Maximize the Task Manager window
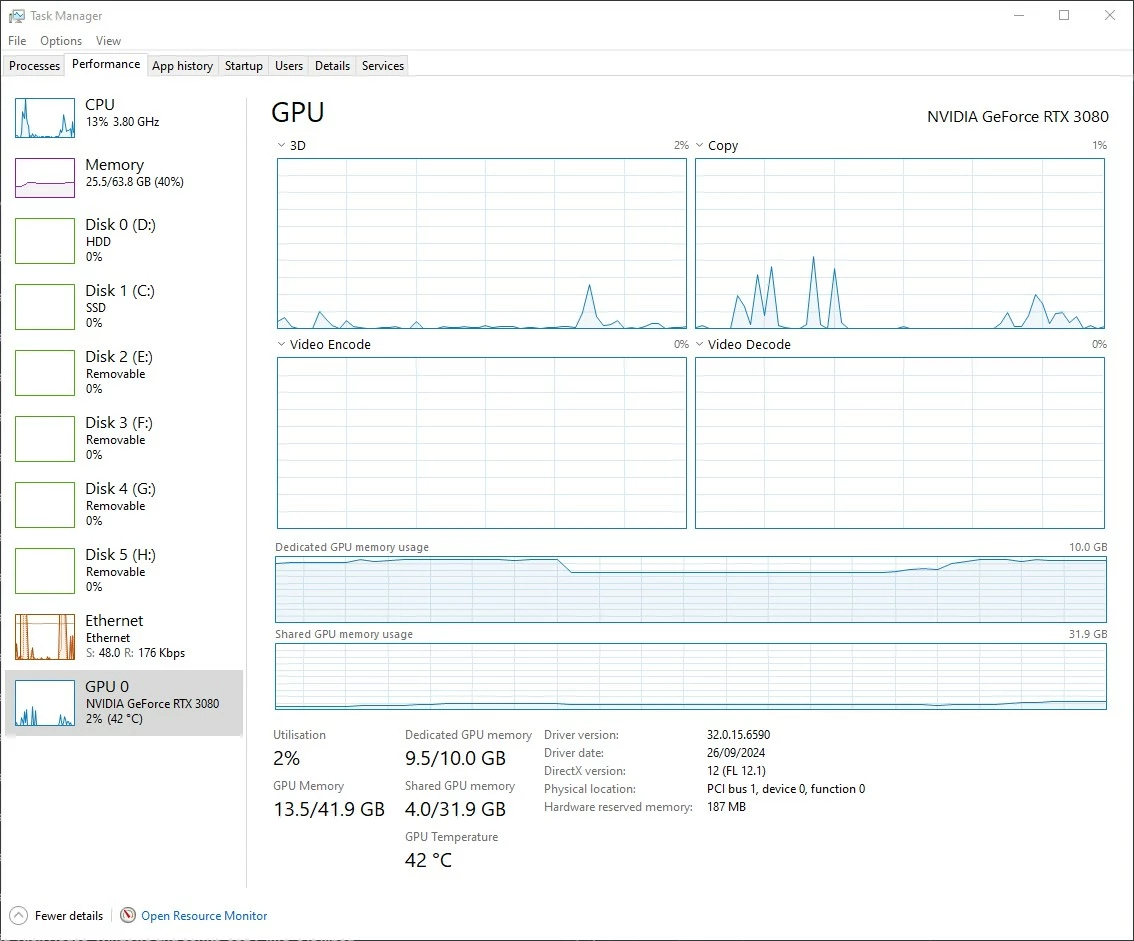 pyautogui.click(x=1064, y=15)
